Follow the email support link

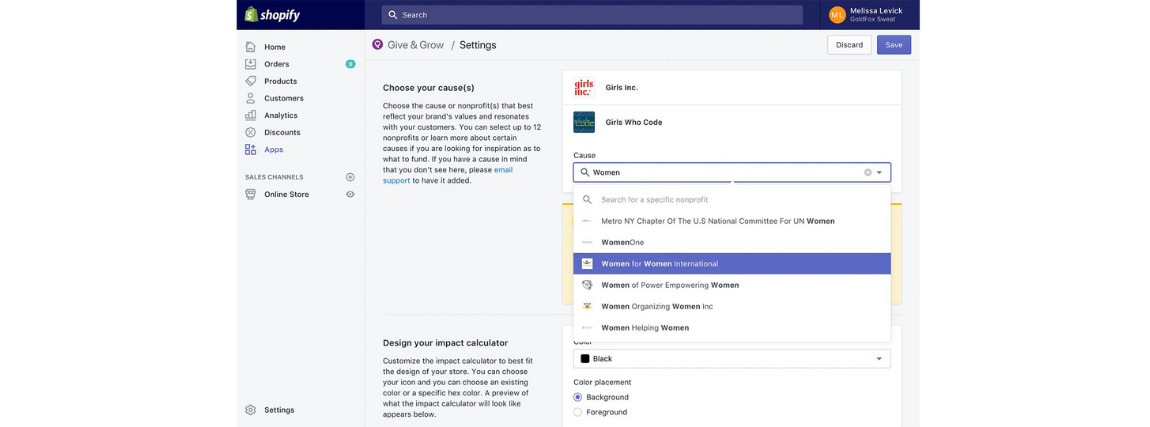(503, 170)
